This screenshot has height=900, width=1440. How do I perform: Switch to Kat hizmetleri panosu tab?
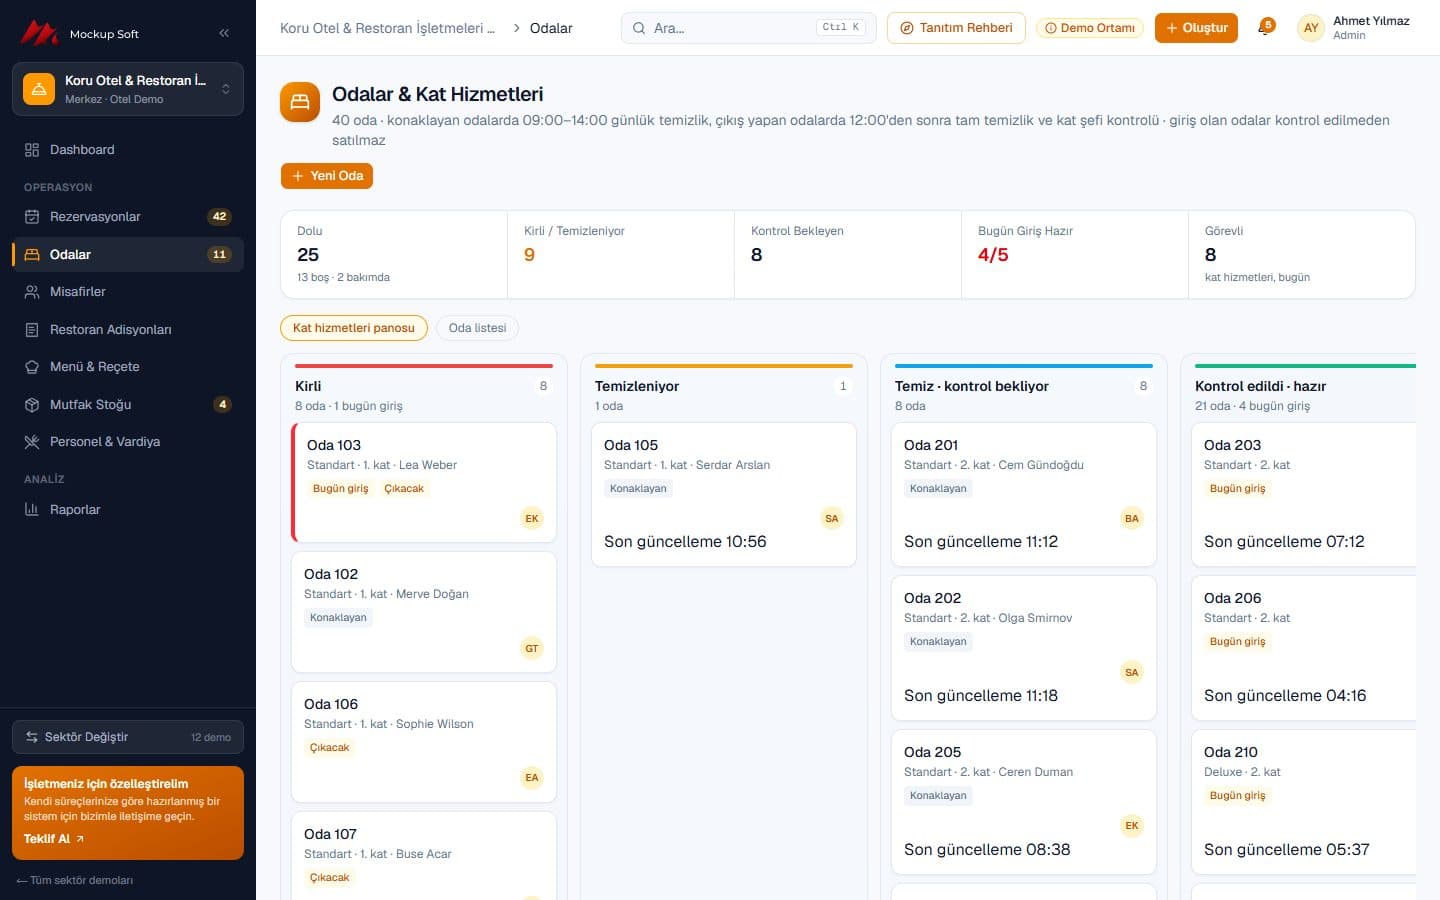(354, 328)
